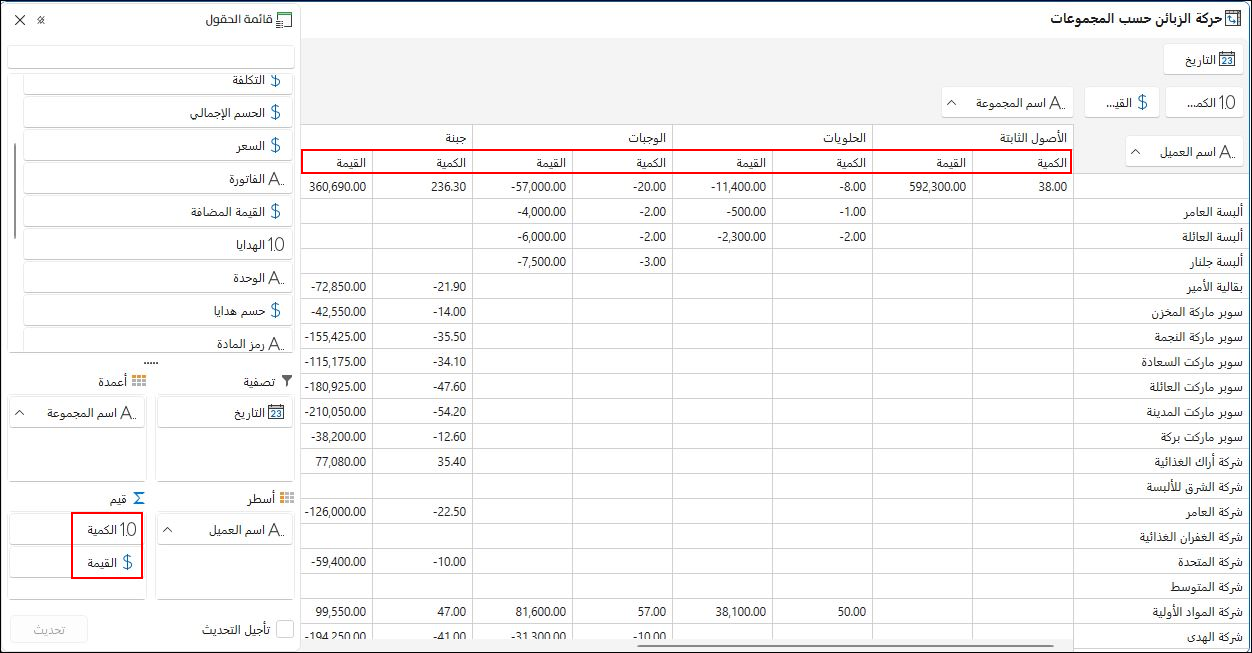1252x653 pixels.
Task: Select the سوبر ماركة المخزن row header
Action: 1160,312
